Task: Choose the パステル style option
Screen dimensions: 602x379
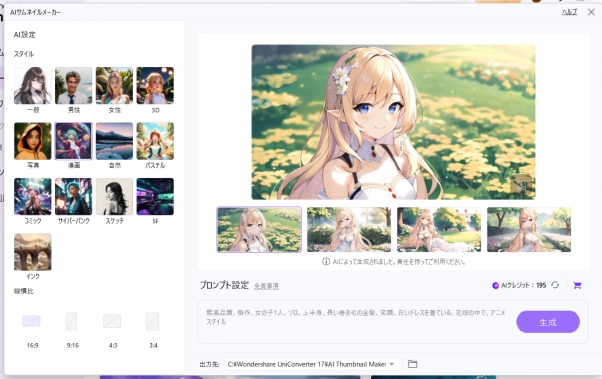Action: tap(155, 141)
